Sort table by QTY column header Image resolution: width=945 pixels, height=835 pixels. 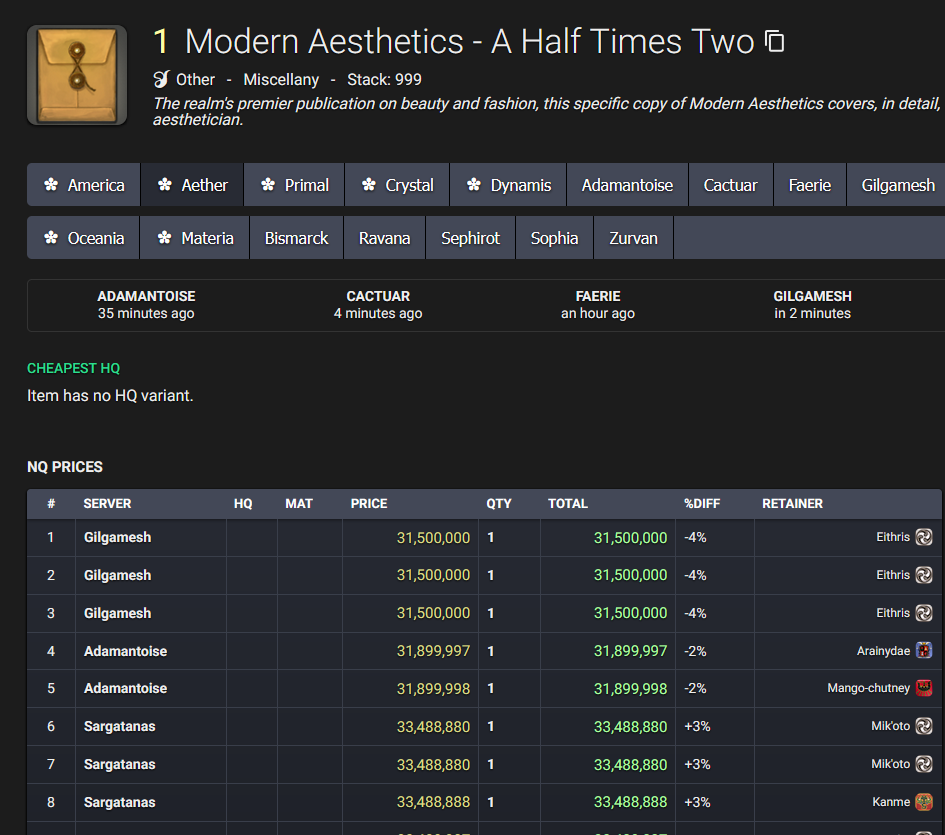coord(499,503)
